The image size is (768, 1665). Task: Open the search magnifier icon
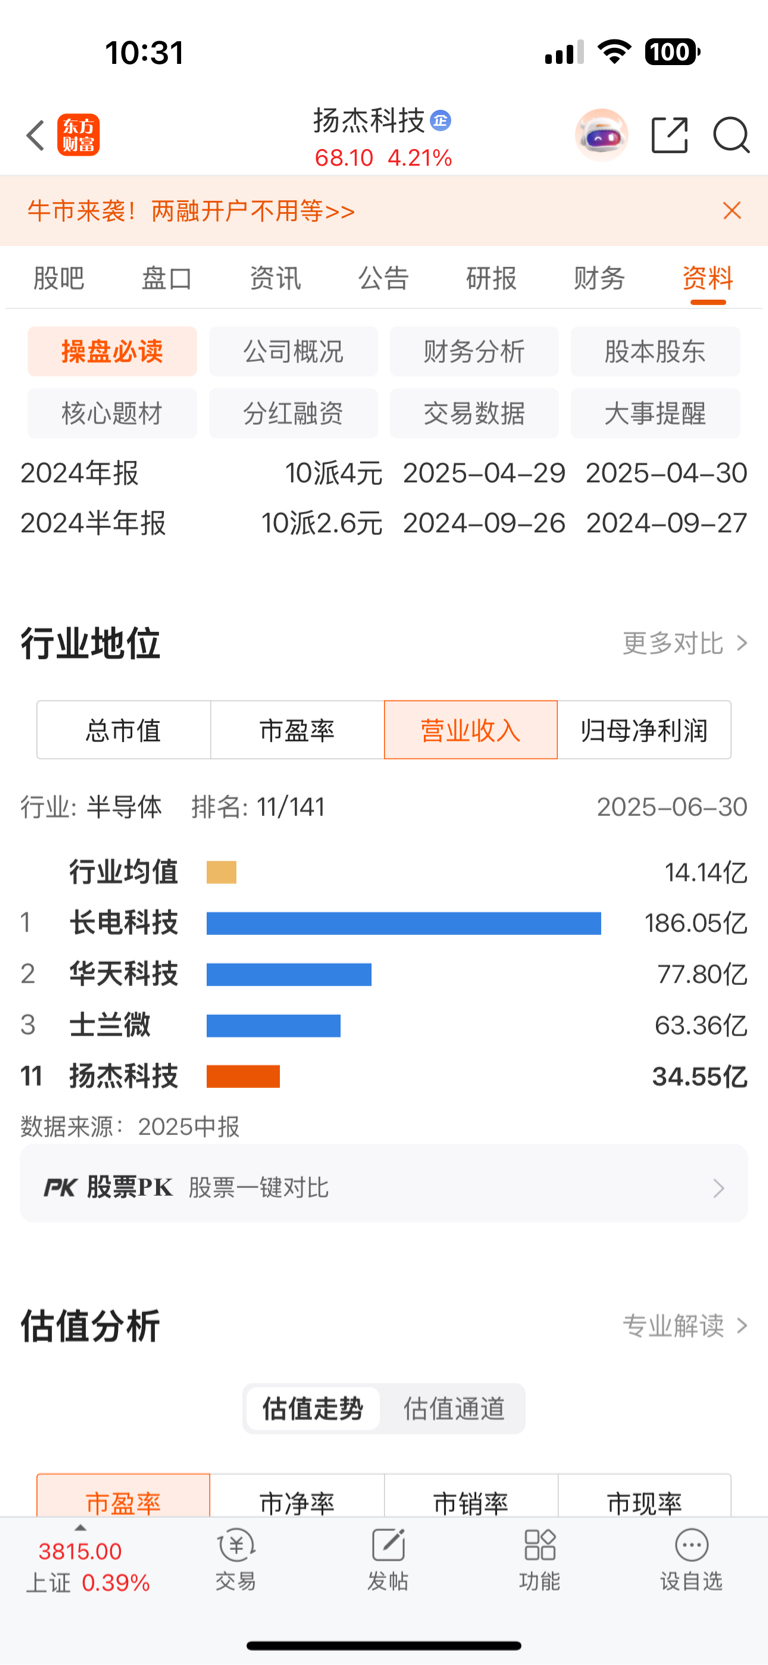point(731,135)
